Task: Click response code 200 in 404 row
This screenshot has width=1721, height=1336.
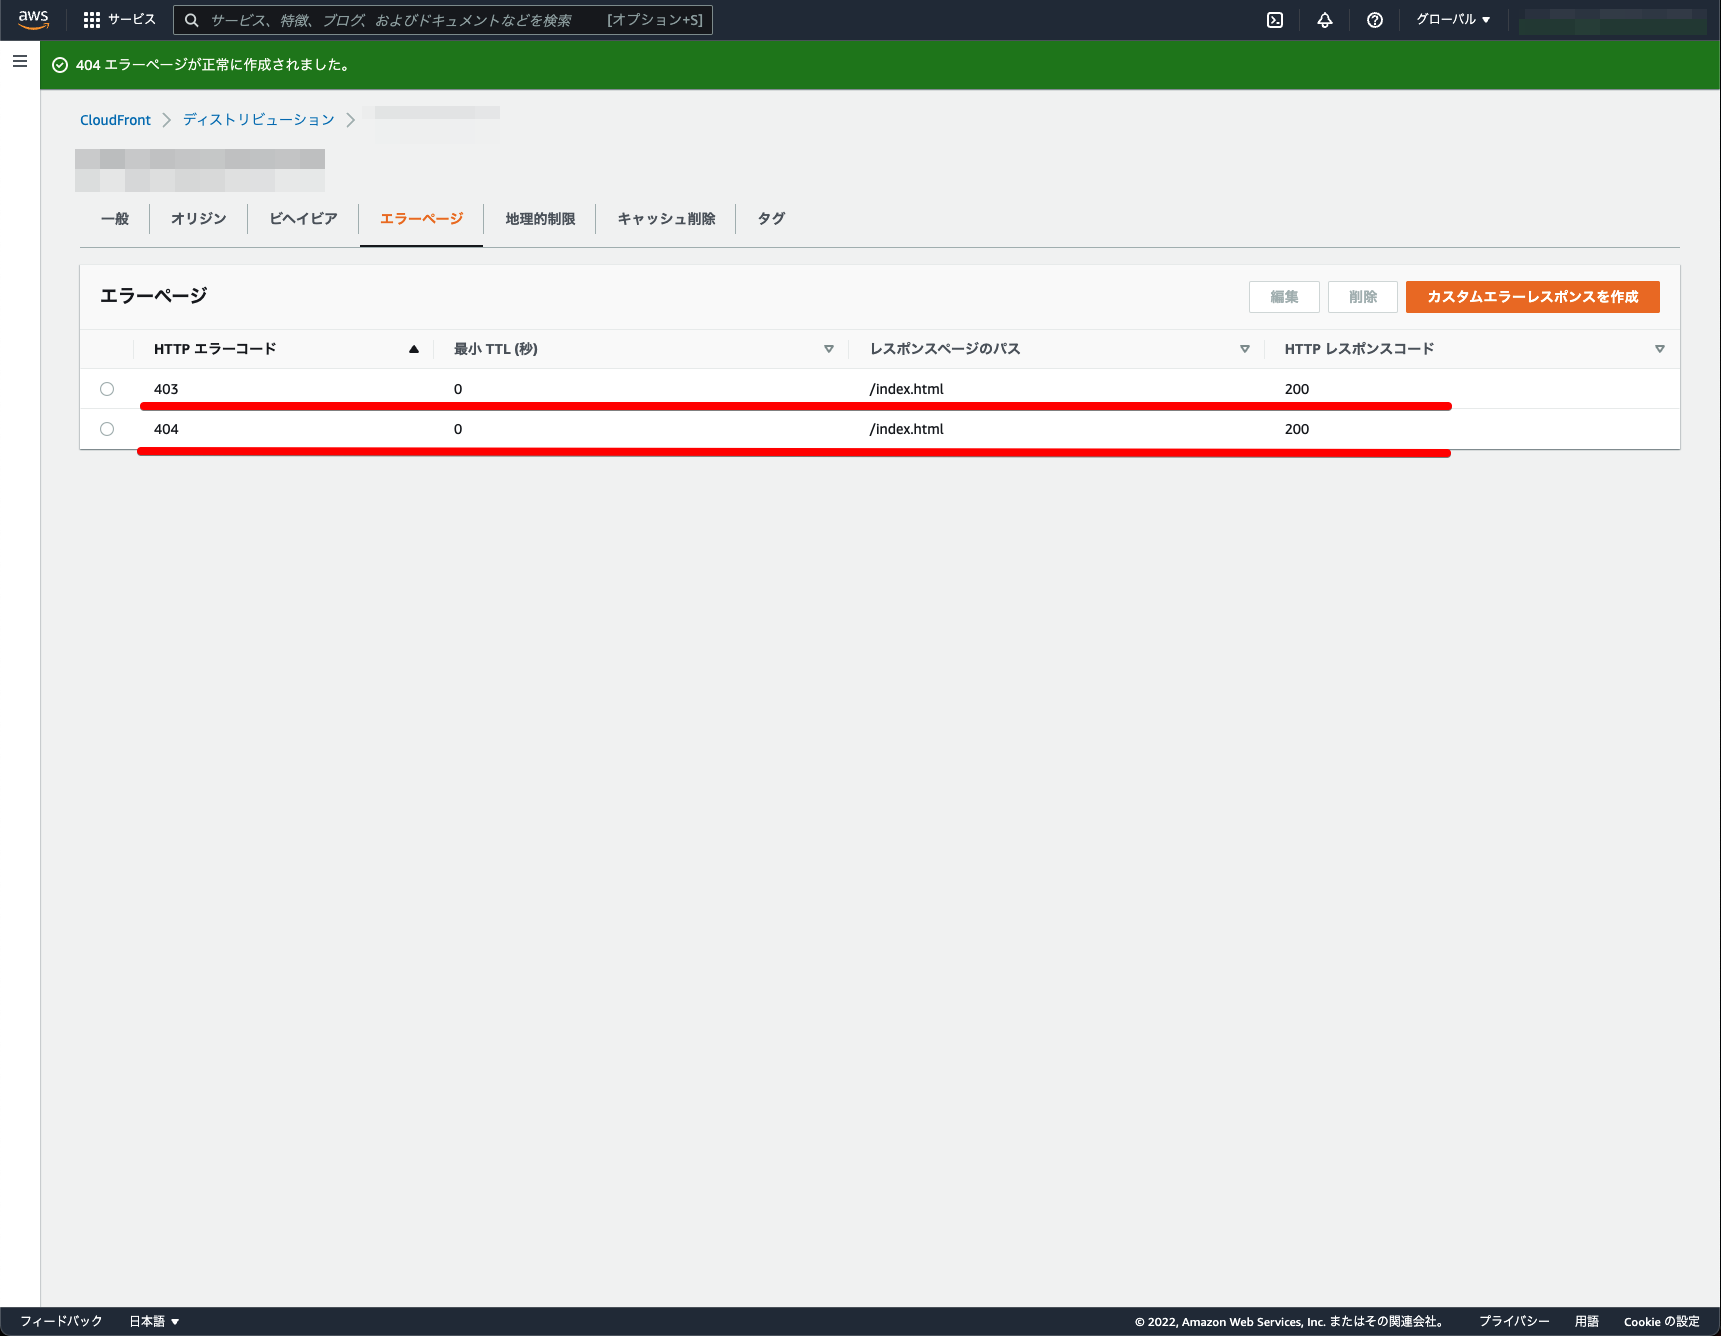Action: click(1297, 429)
